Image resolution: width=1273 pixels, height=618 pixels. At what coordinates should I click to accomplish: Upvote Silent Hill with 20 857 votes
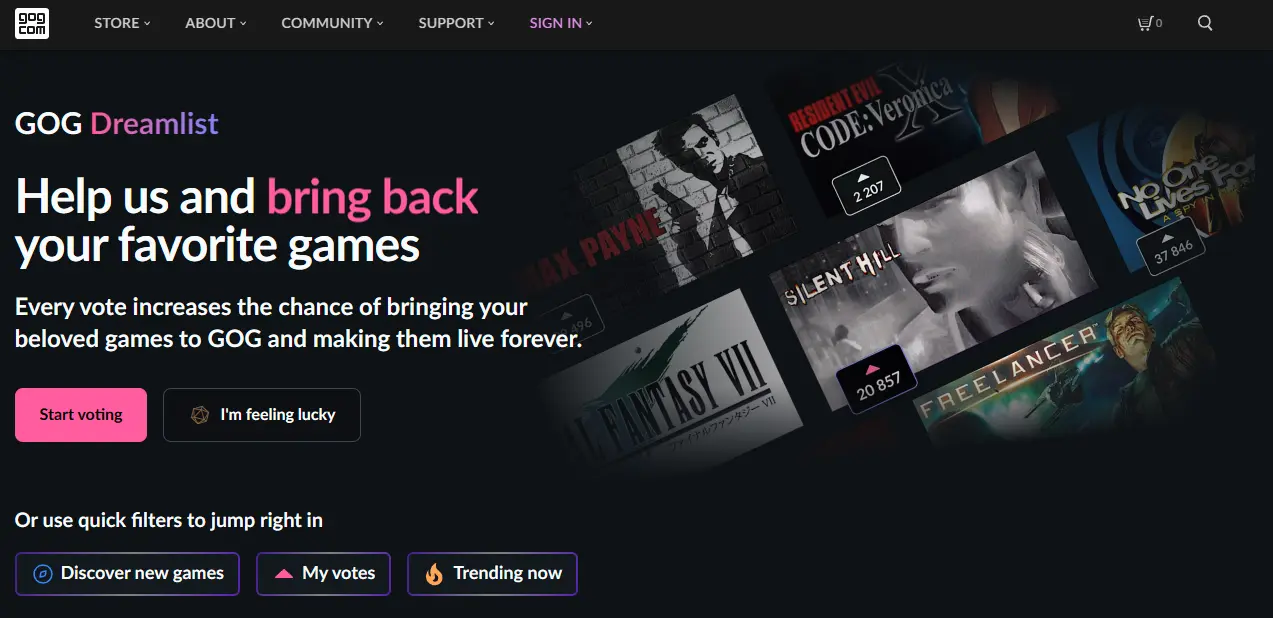tap(878, 377)
